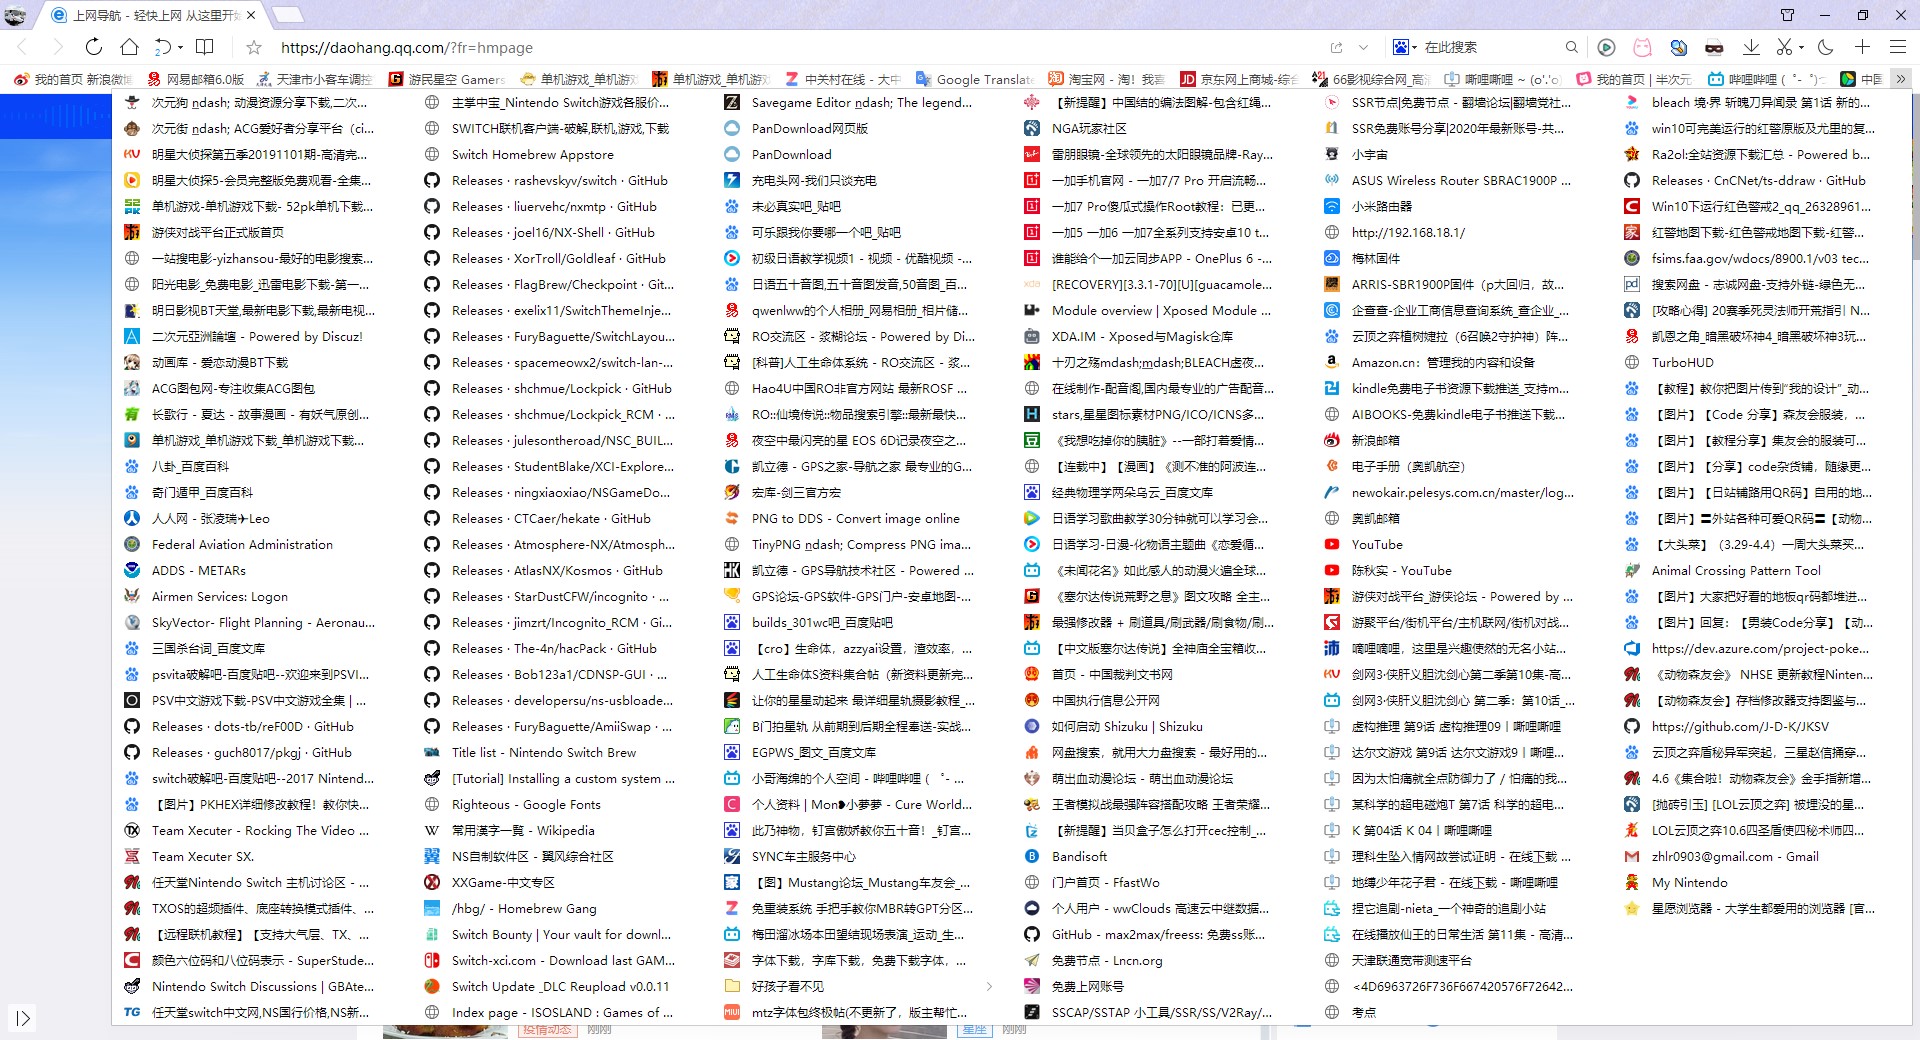Expand the address bar URL dropdown
1920x1040 pixels.
click(x=1363, y=47)
